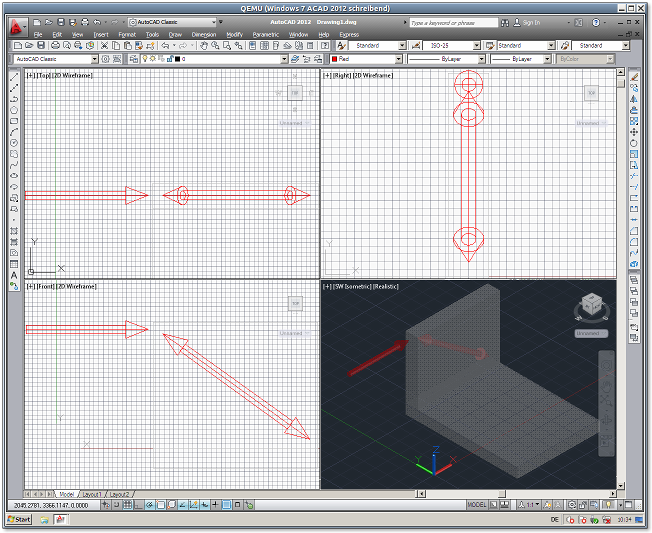Select the Circle drawing tool

pyautogui.click(x=14, y=143)
